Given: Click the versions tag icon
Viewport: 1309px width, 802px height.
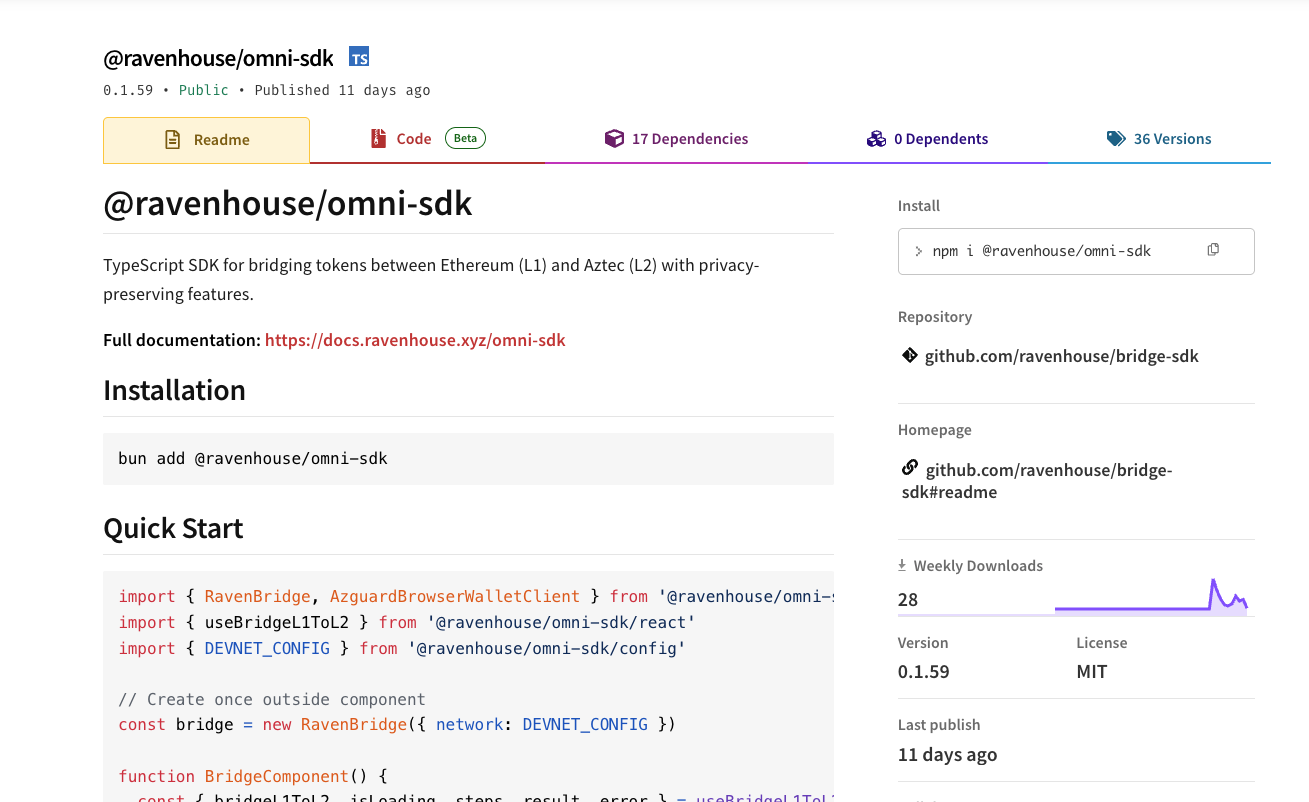Looking at the screenshot, I should (1116, 138).
